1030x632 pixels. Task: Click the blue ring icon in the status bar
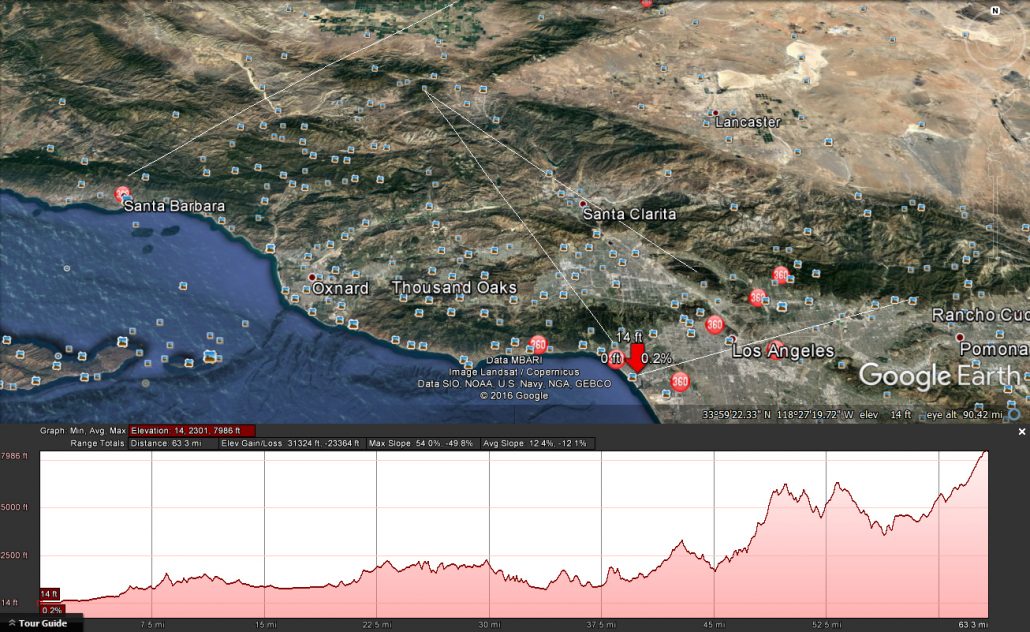(x=1014, y=415)
